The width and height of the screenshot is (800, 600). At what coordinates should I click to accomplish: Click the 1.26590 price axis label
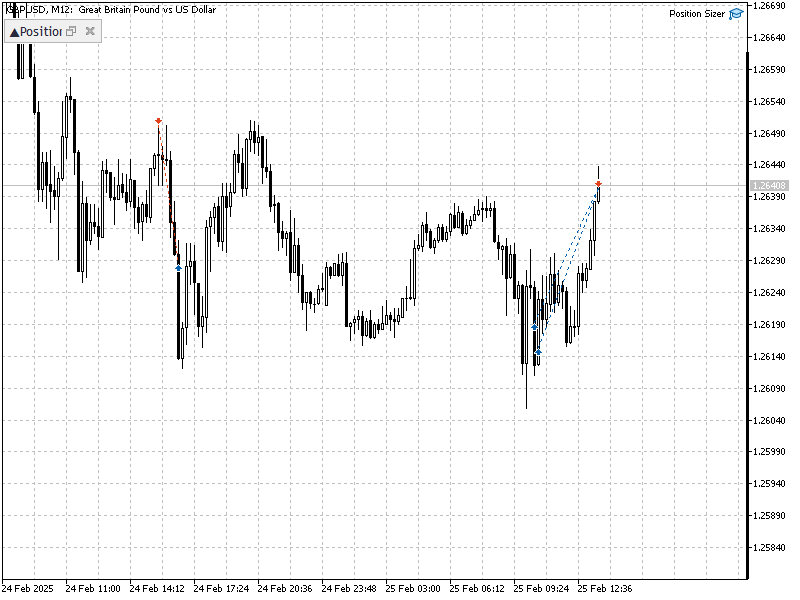(x=769, y=69)
